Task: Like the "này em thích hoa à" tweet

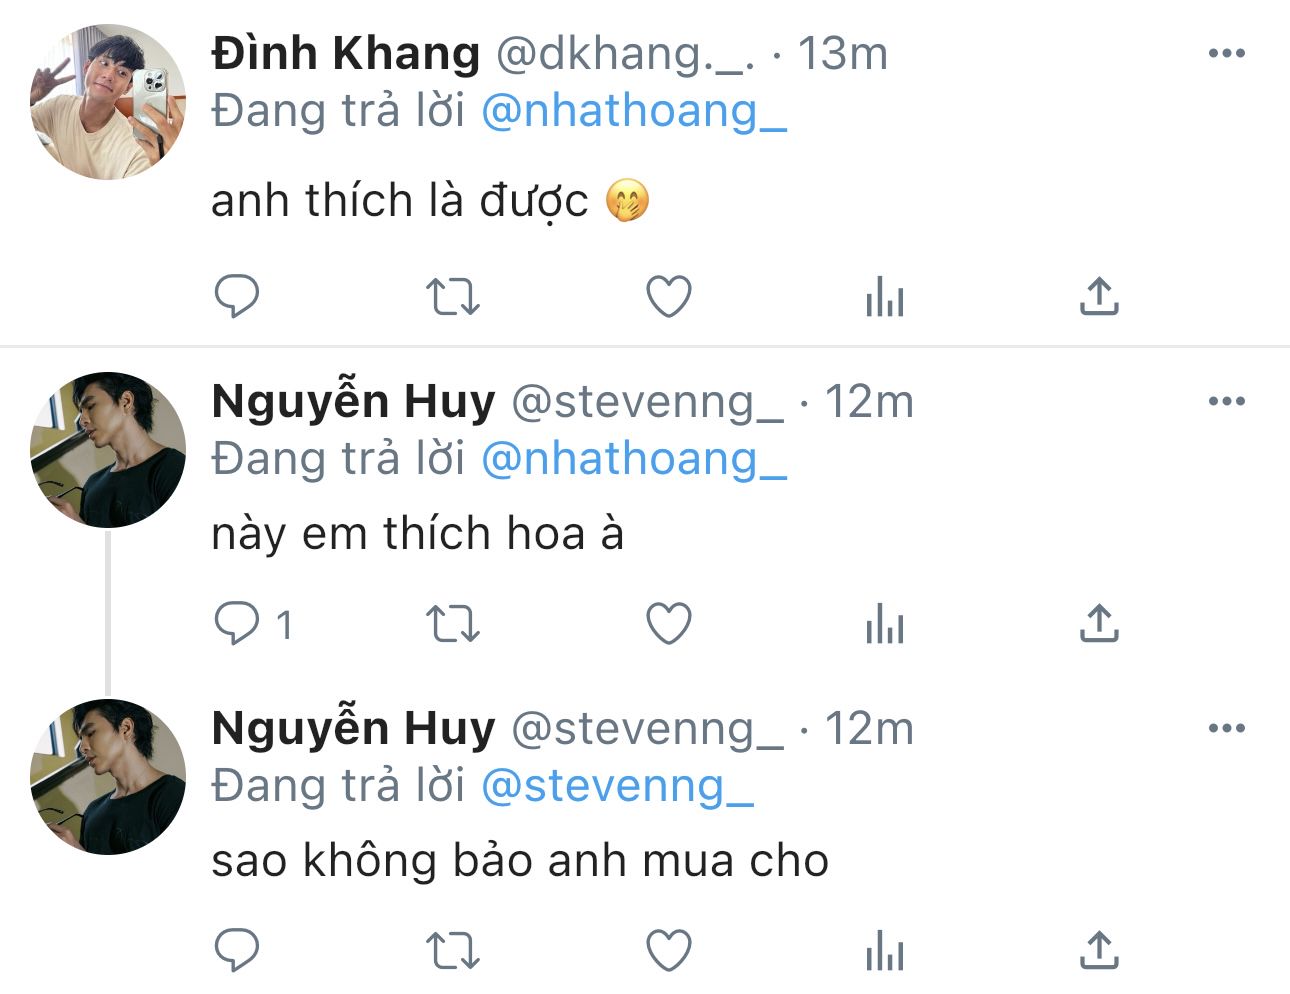Action: [669, 624]
